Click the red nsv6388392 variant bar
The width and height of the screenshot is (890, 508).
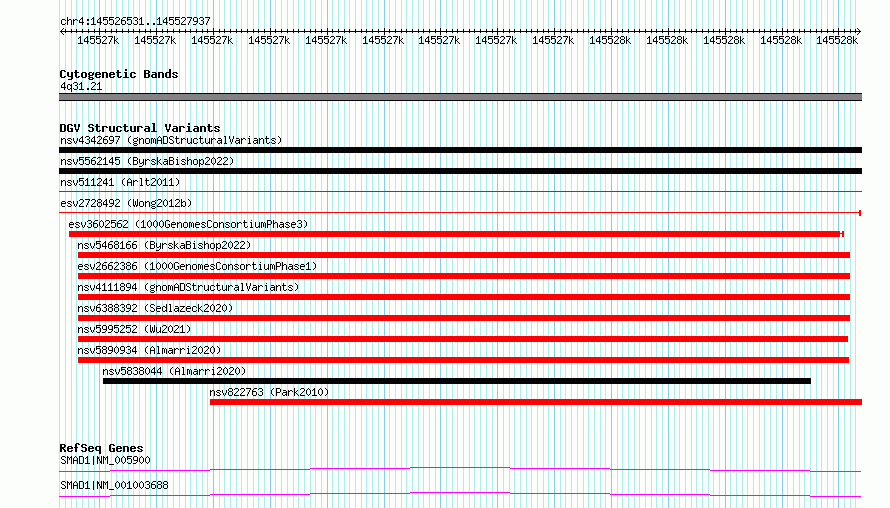click(x=464, y=318)
